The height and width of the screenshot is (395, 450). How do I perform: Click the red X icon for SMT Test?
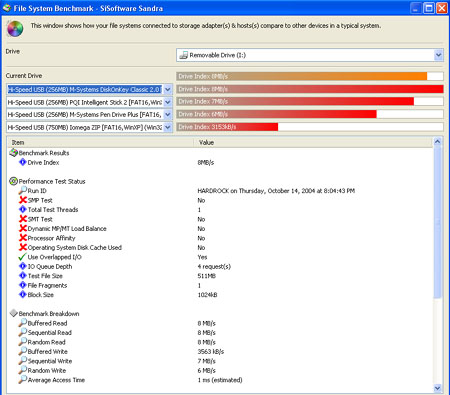(x=23, y=219)
